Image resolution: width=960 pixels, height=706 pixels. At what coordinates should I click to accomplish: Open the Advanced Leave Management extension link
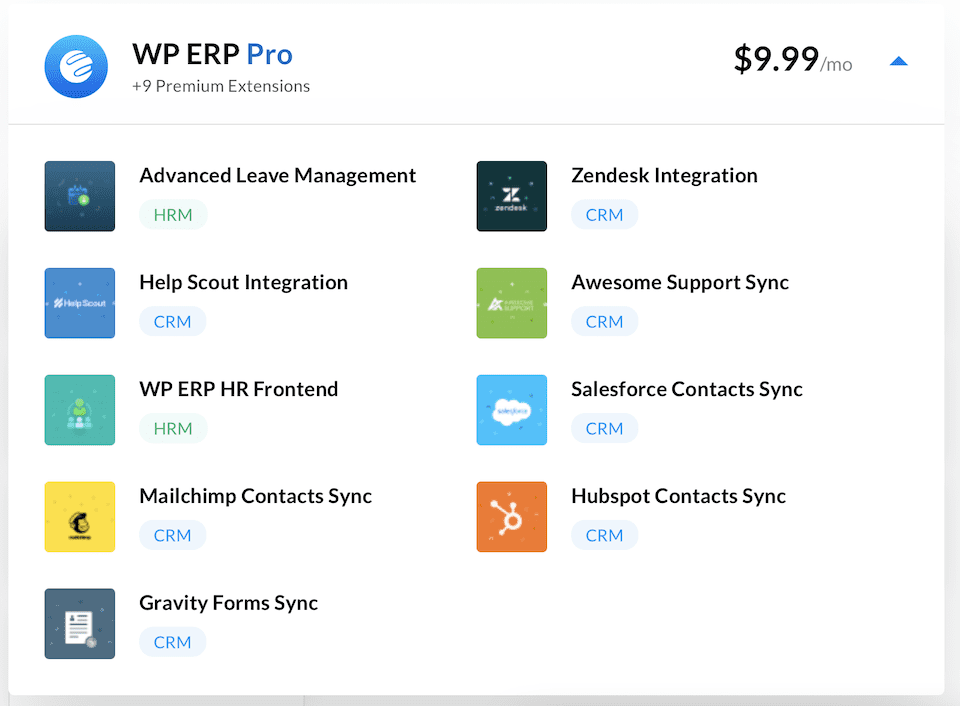click(x=277, y=175)
